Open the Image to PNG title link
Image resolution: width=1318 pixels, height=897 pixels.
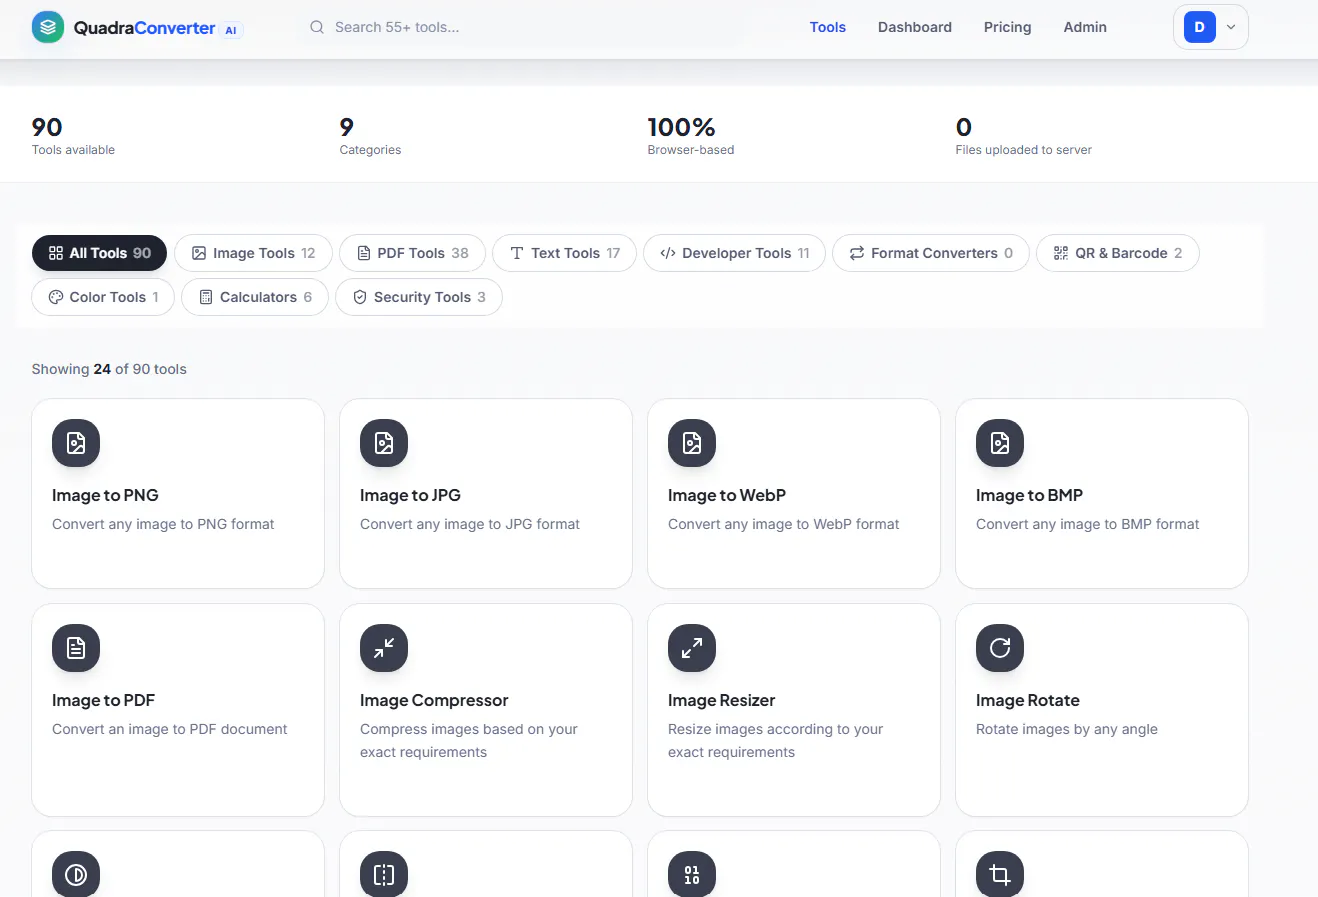point(105,495)
